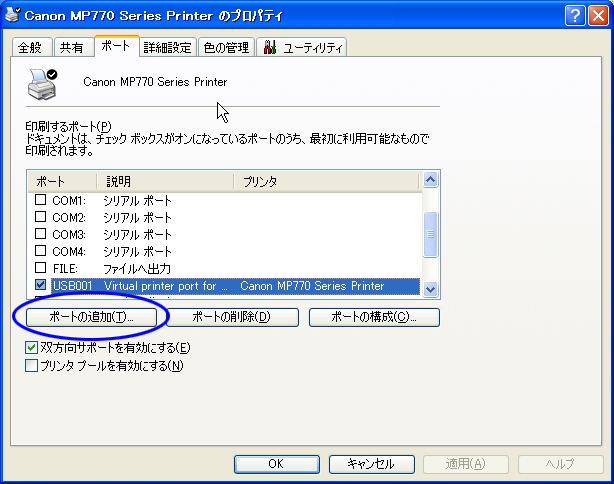
Task: Confirm with the OK button
Action: [x=277, y=464]
